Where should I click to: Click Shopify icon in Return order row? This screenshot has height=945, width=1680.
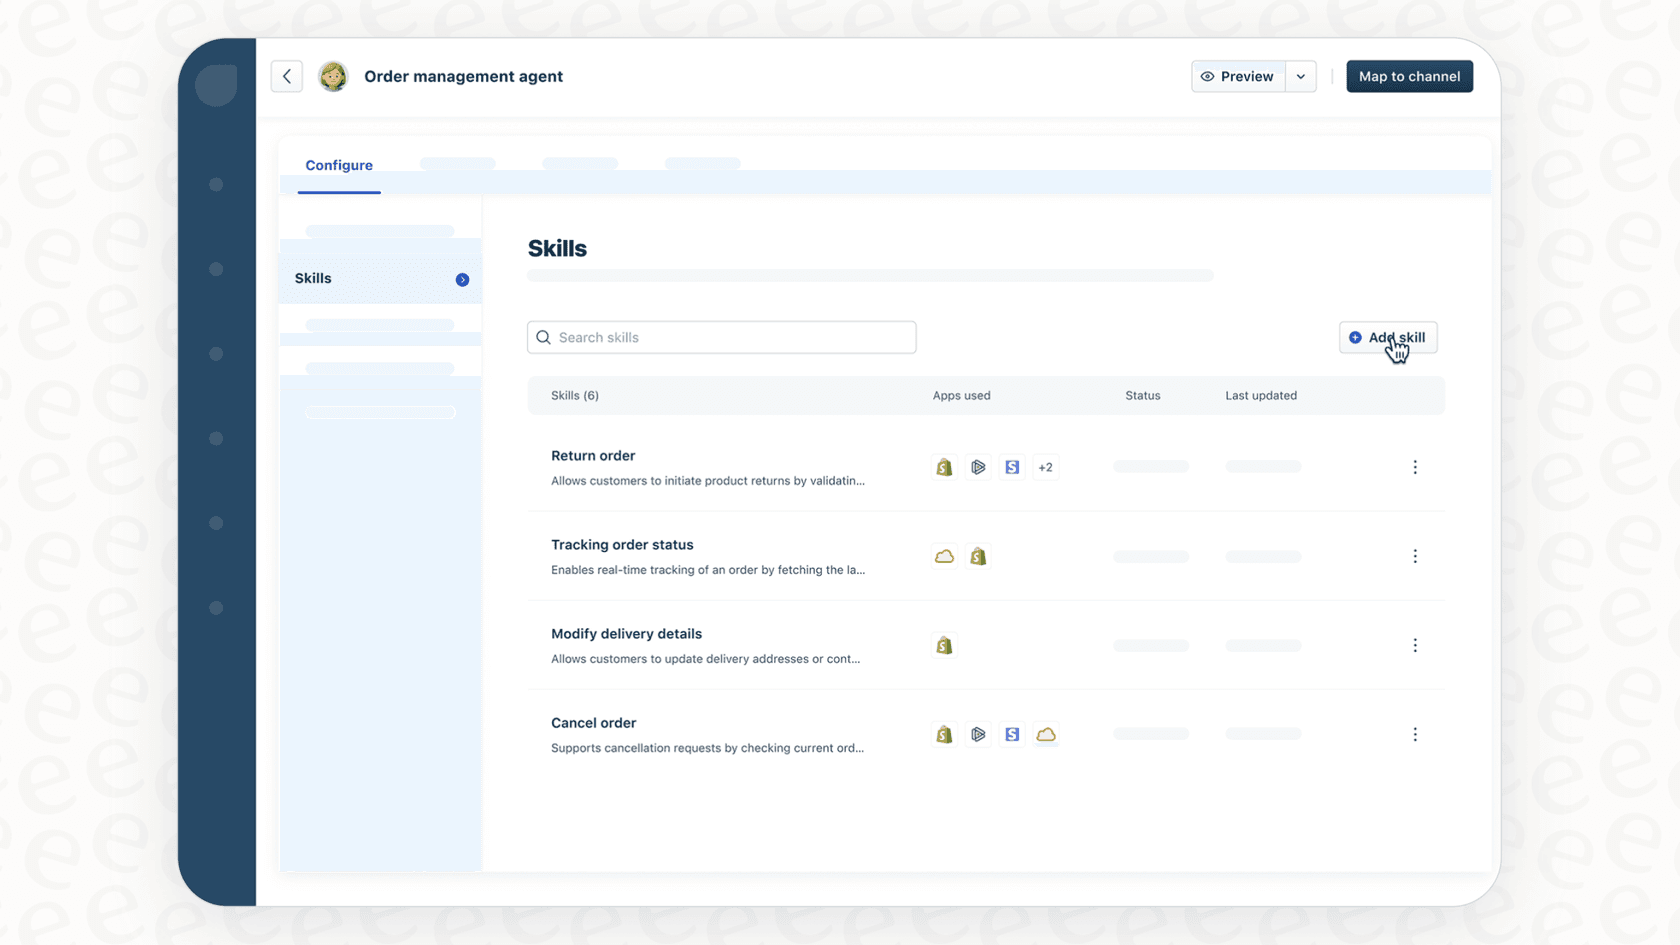coord(944,467)
